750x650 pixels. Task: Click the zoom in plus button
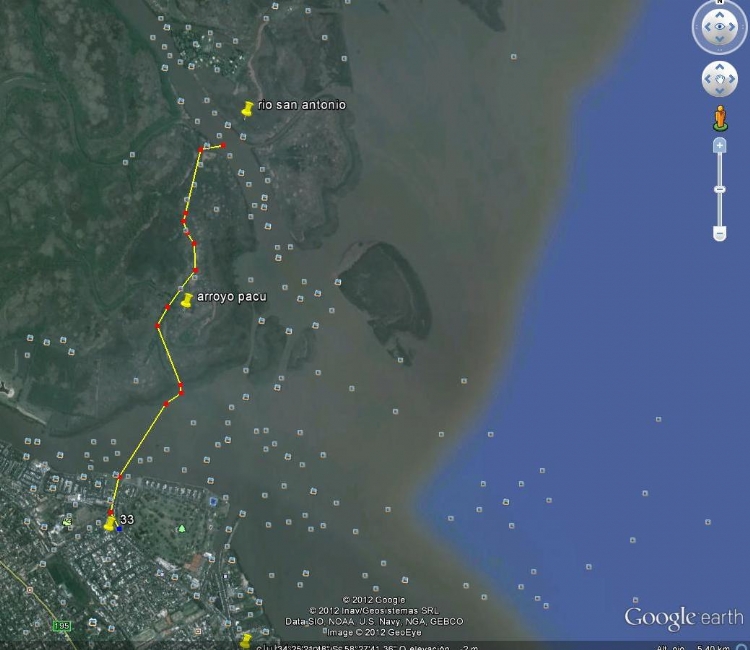(x=720, y=145)
